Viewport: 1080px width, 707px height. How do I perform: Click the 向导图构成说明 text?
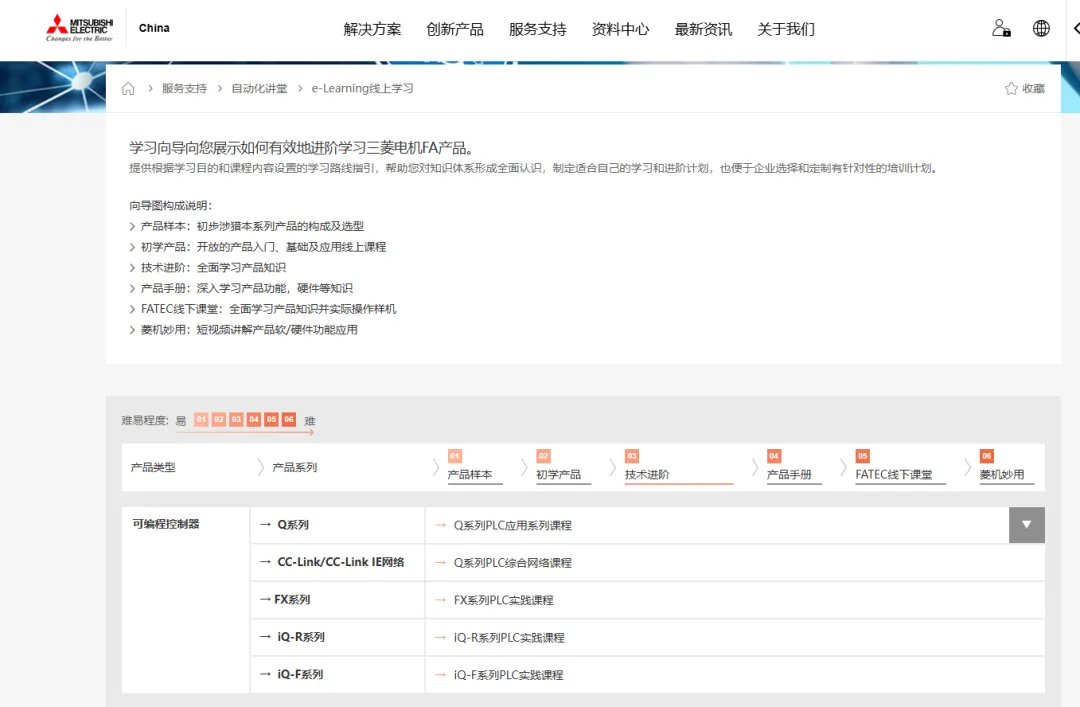(171, 205)
